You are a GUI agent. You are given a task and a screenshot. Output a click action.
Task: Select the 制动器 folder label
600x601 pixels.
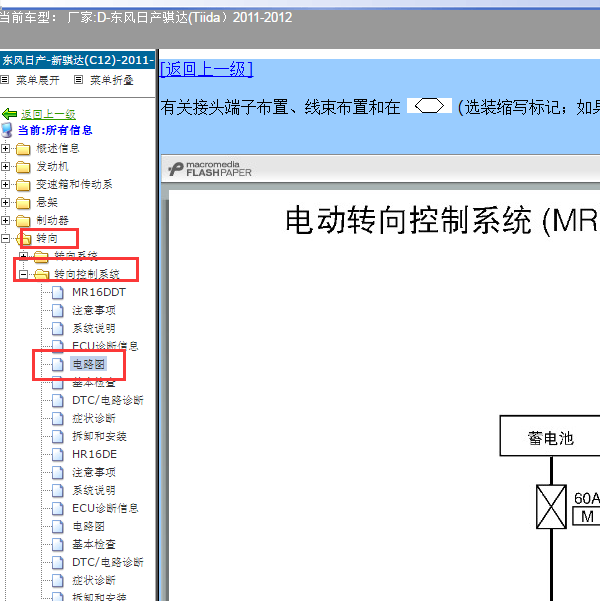click(52, 220)
